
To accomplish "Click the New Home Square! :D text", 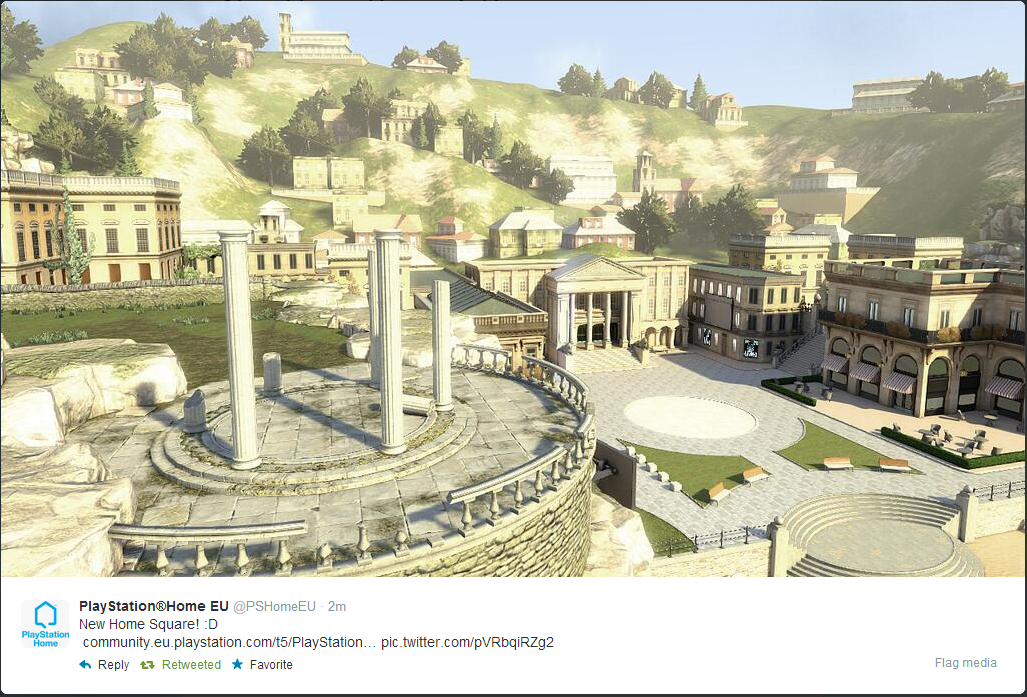I will tap(149, 624).
